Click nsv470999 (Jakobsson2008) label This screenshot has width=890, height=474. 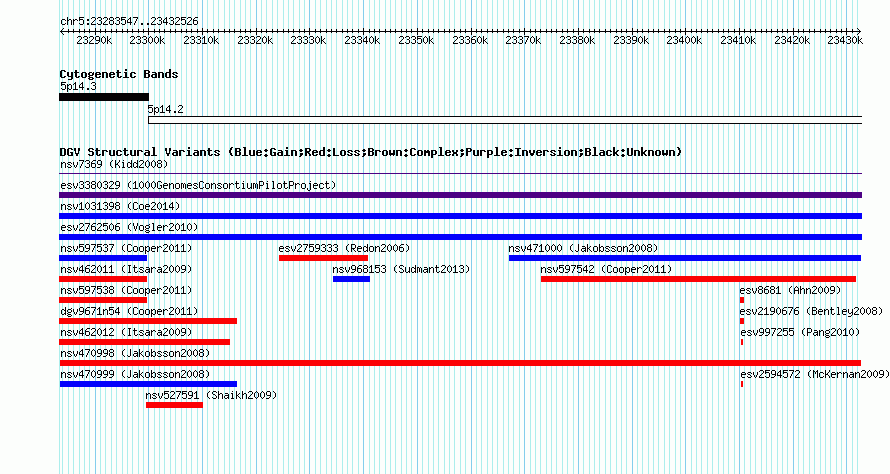pos(135,375)
